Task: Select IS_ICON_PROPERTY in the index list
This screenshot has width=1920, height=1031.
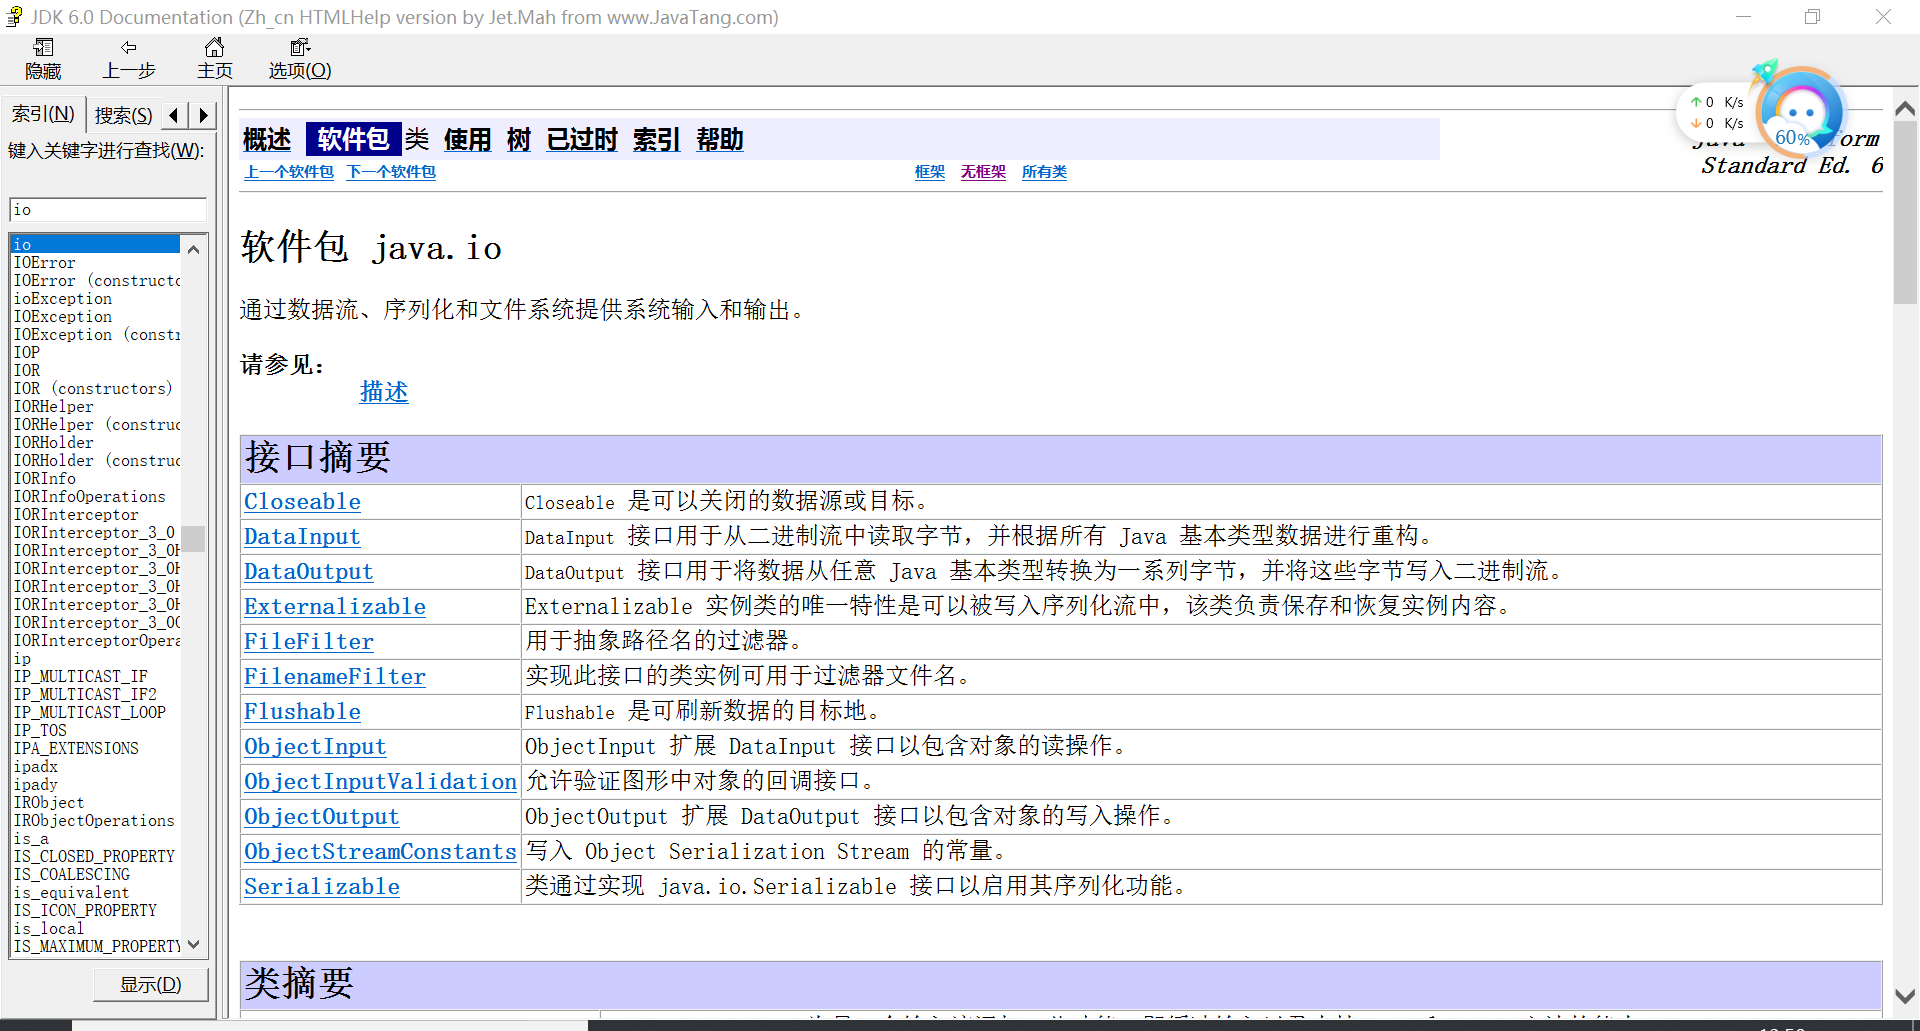Action: click(85, 911)
